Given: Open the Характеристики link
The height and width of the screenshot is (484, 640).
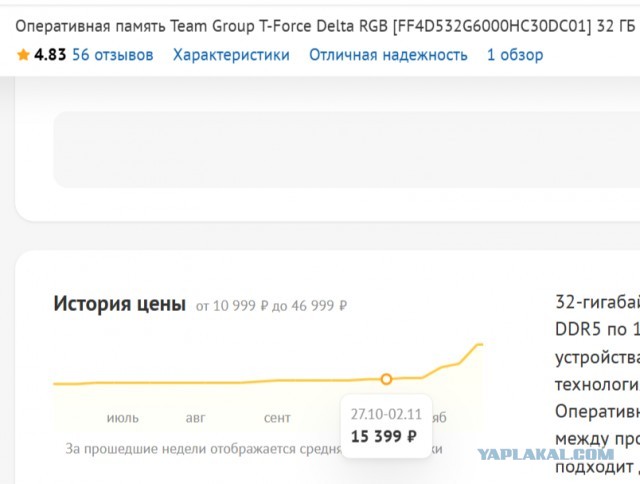Looking at the screenshot, I should (231, 55).
